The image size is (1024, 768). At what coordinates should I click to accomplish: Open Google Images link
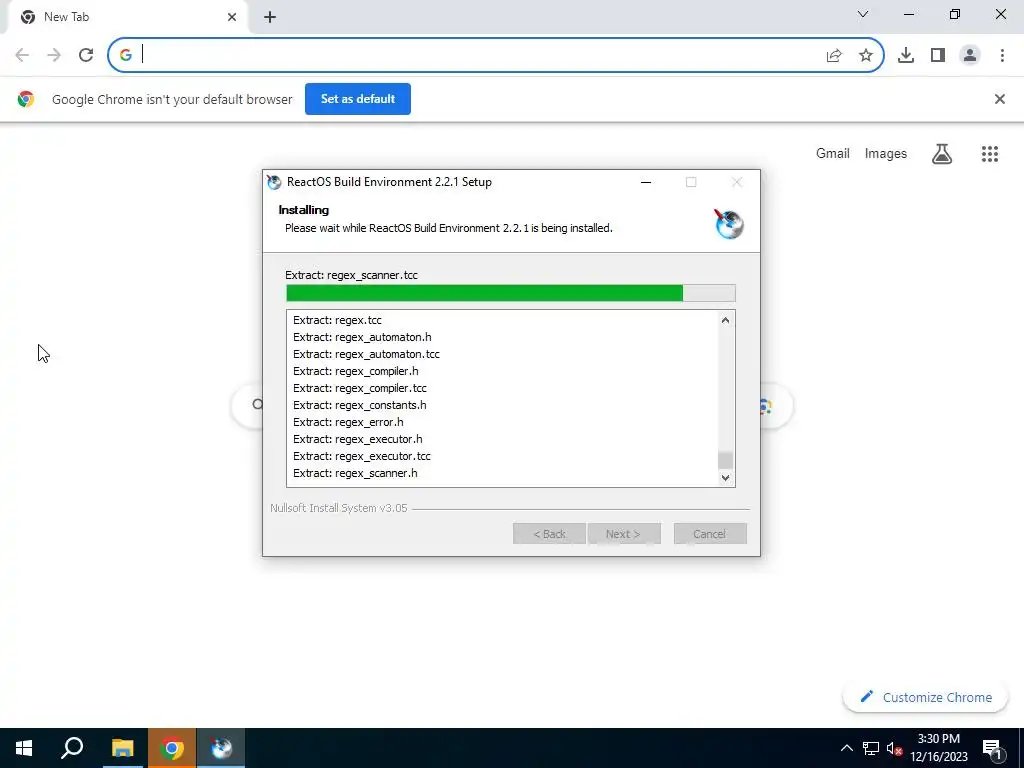tap(886, 153)
